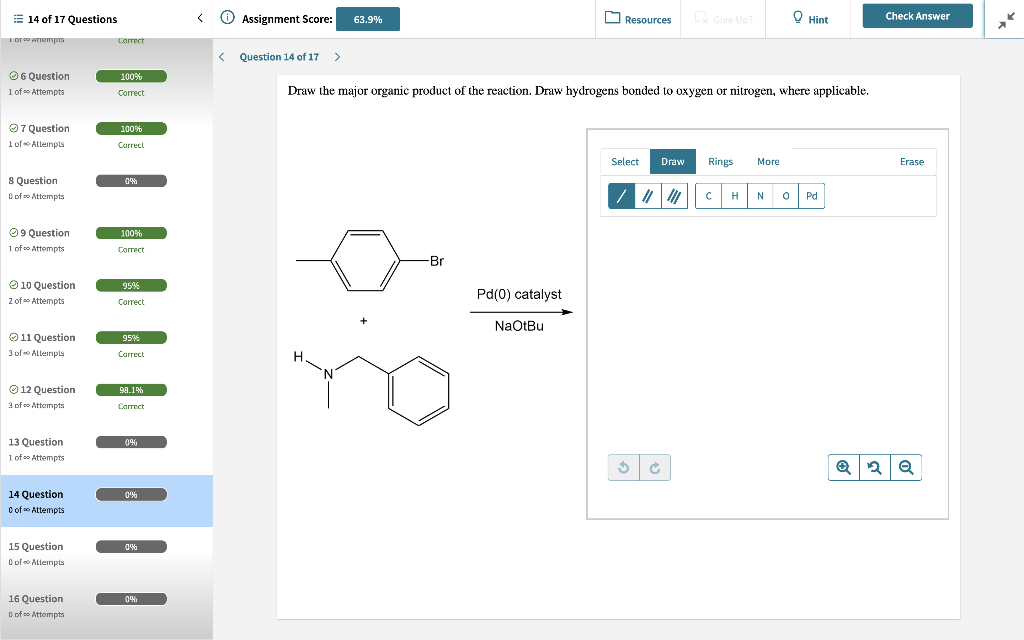Pick the Oxygen atom tool

point(786,195)
